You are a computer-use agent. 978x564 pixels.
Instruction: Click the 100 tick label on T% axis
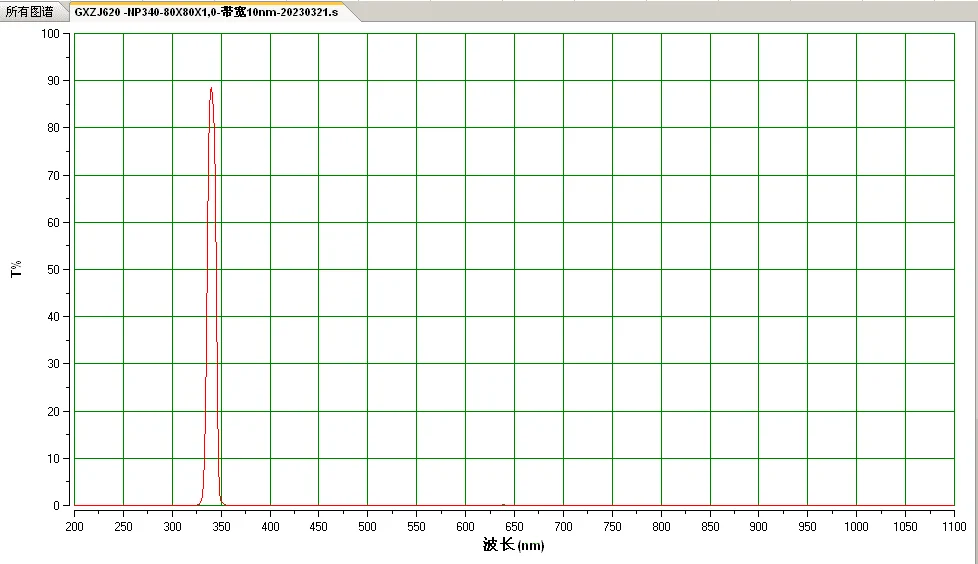click(x=51, y=34)
